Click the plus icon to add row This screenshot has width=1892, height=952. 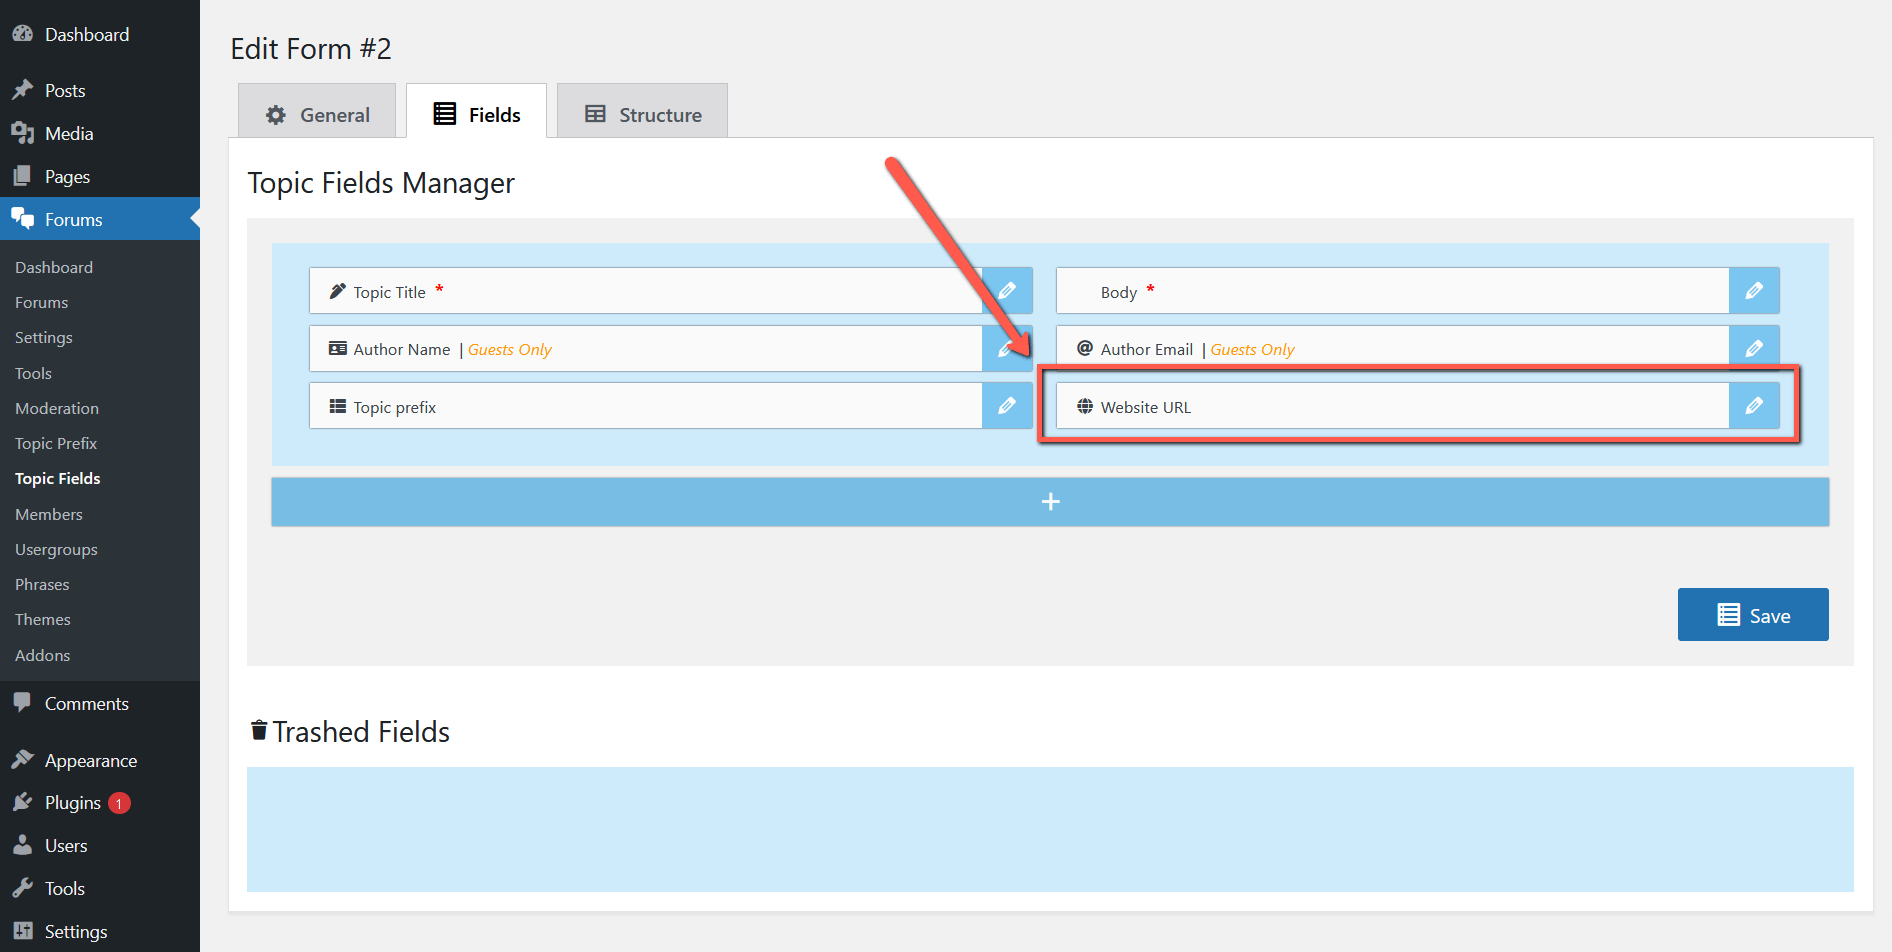click(x=1050, y=502)
